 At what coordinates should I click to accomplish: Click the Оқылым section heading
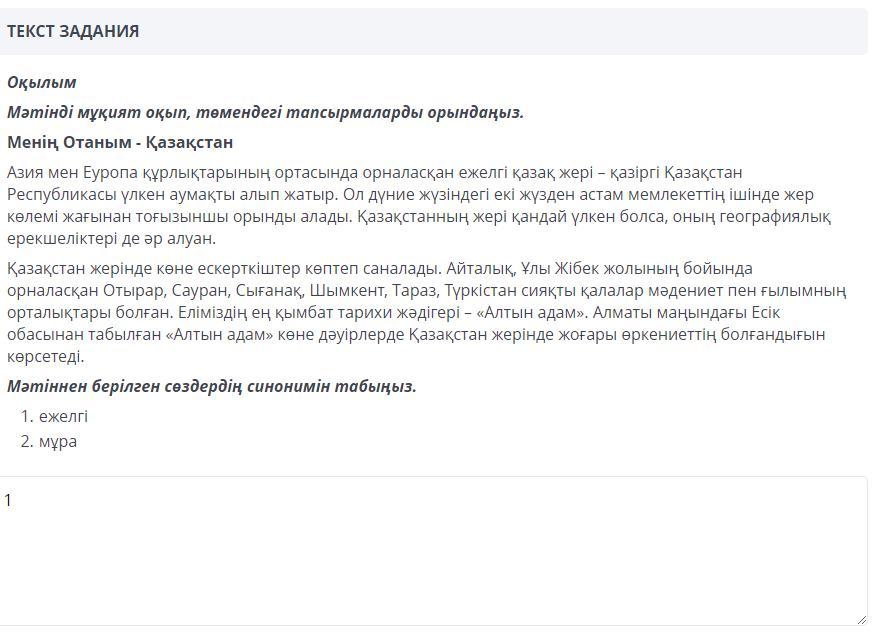click(x=41, y=82)
